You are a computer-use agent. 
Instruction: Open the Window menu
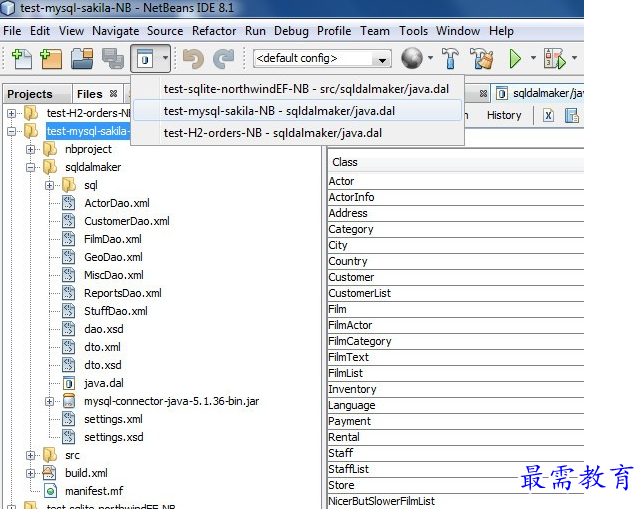tap(458, 31)
